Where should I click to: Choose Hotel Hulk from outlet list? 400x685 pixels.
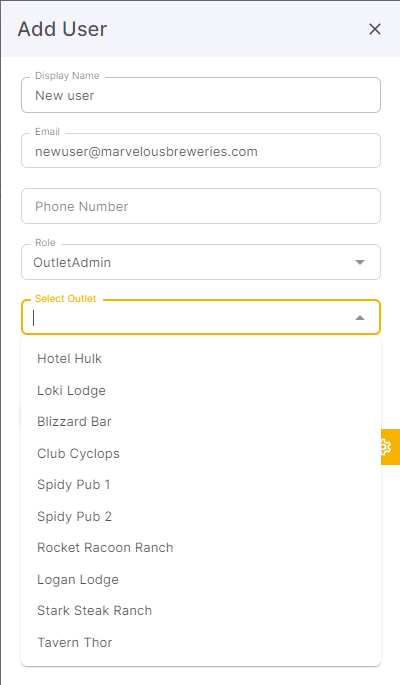click(x=201, y=359)
